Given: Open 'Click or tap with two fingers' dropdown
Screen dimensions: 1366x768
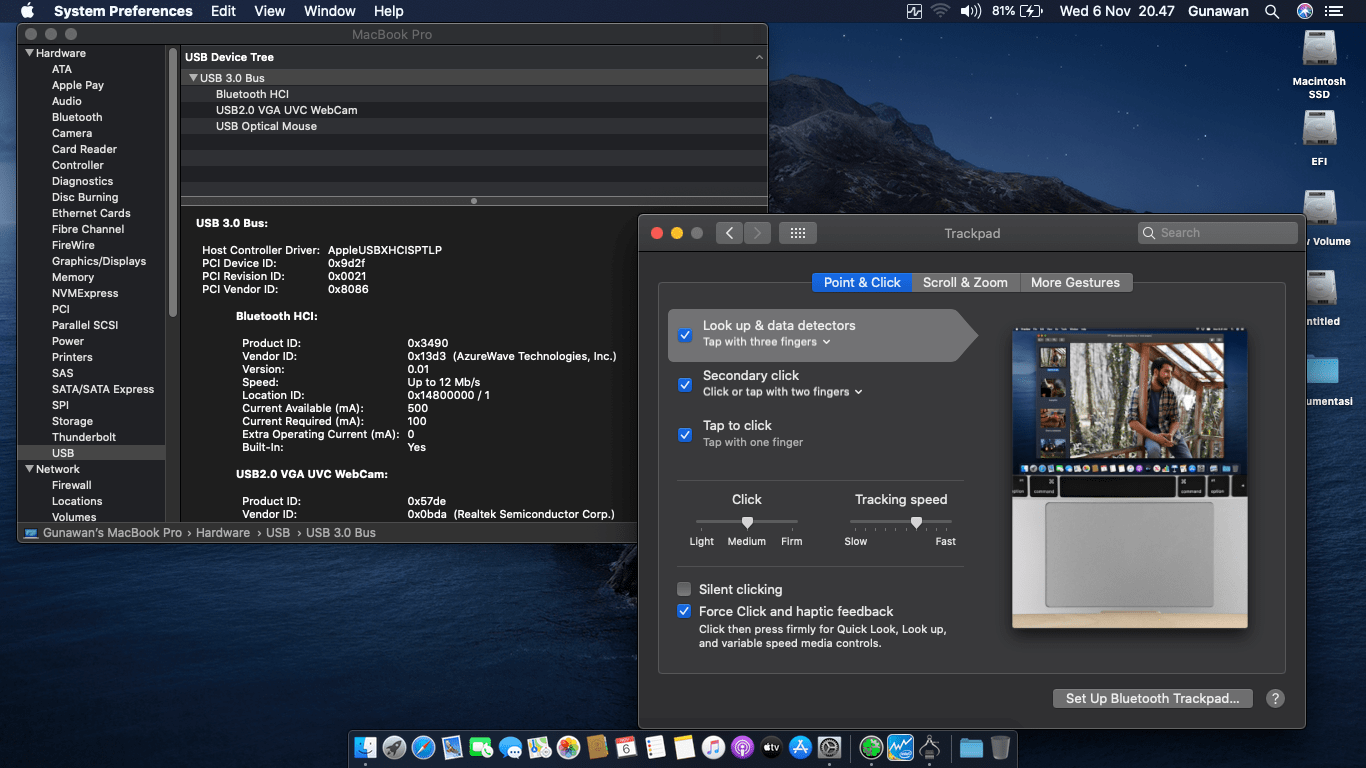Looking at the screenshot, I should (782, 392).
